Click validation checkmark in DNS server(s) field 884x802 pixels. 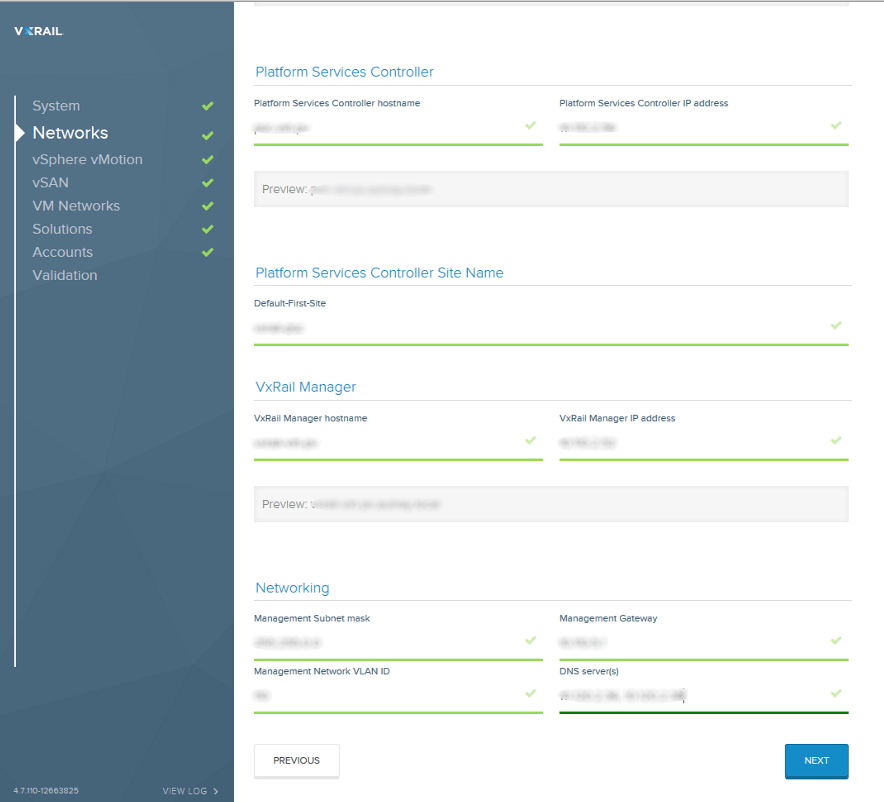pyautogui.click(x=836, y=693)
